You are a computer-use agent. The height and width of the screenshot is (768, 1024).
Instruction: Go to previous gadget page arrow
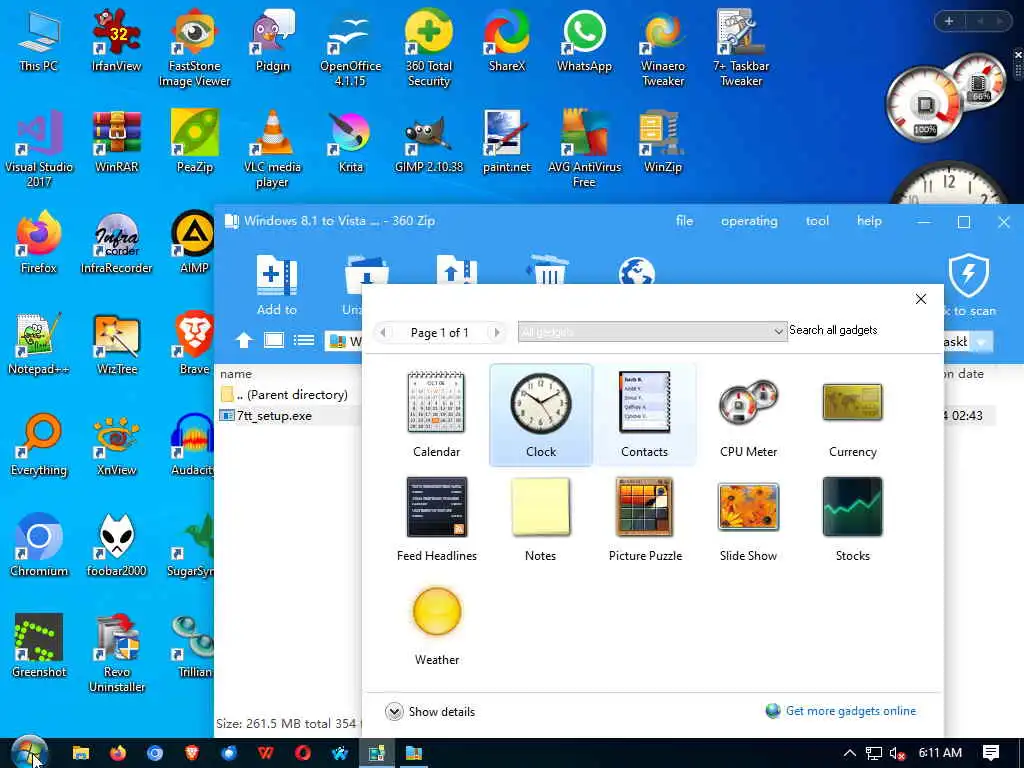[x=383, y=332]
